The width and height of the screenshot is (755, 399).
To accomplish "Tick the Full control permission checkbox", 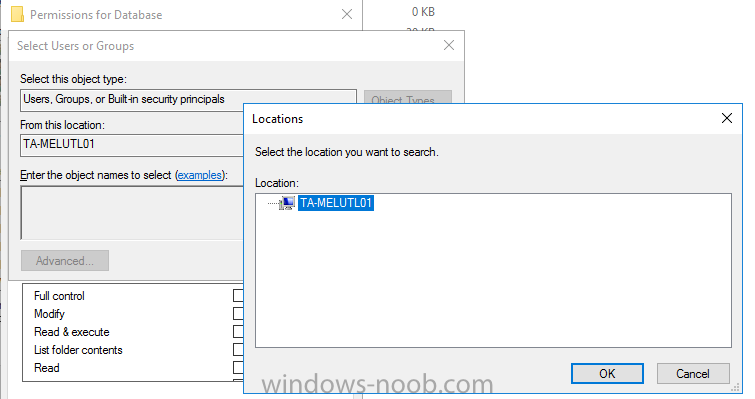I will pyautogui.click(x=238, y=296).
